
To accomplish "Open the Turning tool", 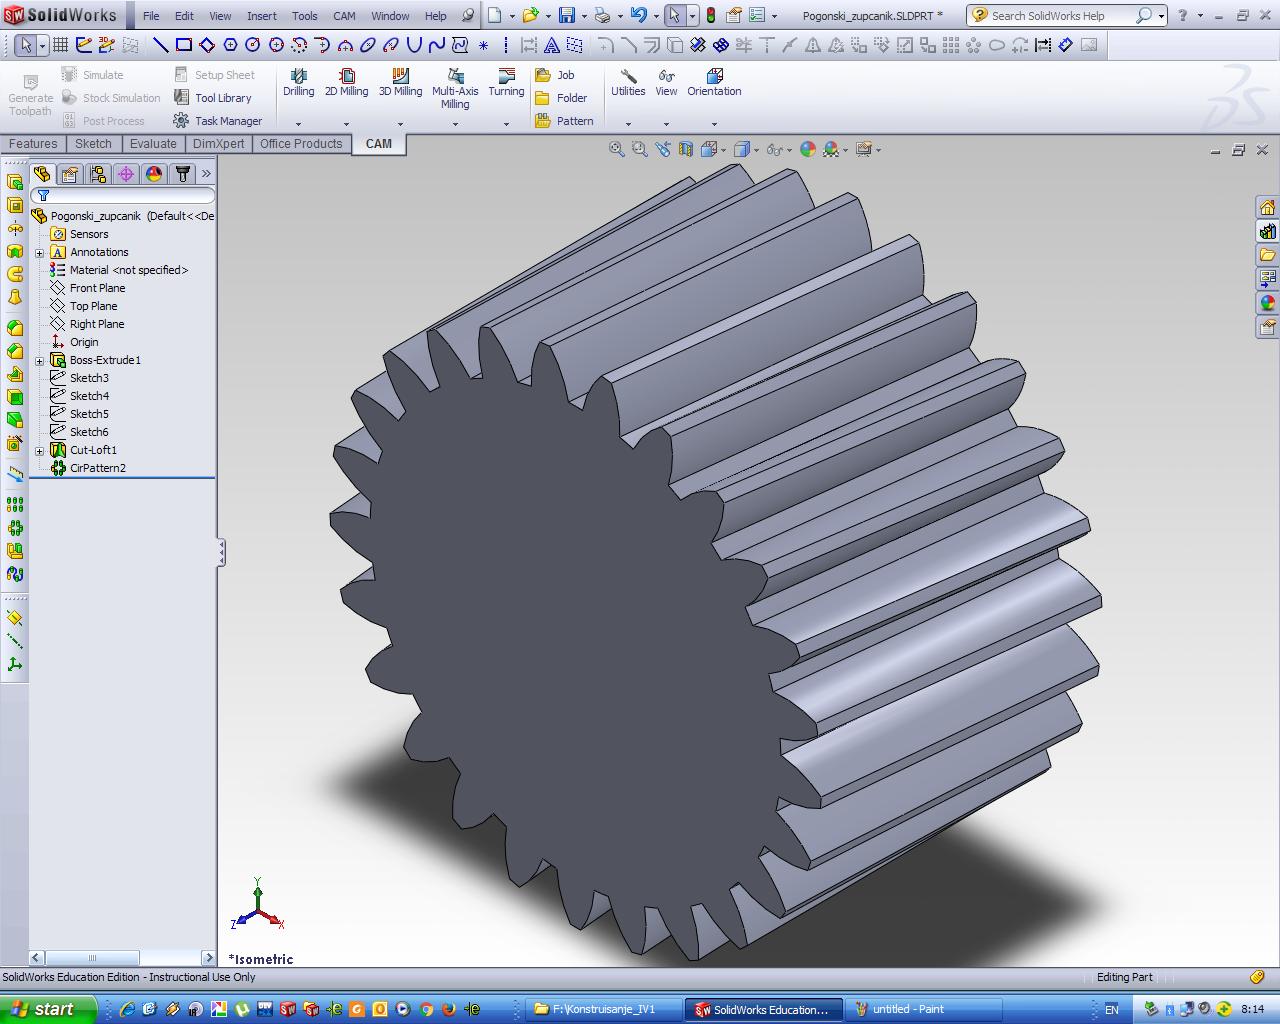I will tap(506, 83).
